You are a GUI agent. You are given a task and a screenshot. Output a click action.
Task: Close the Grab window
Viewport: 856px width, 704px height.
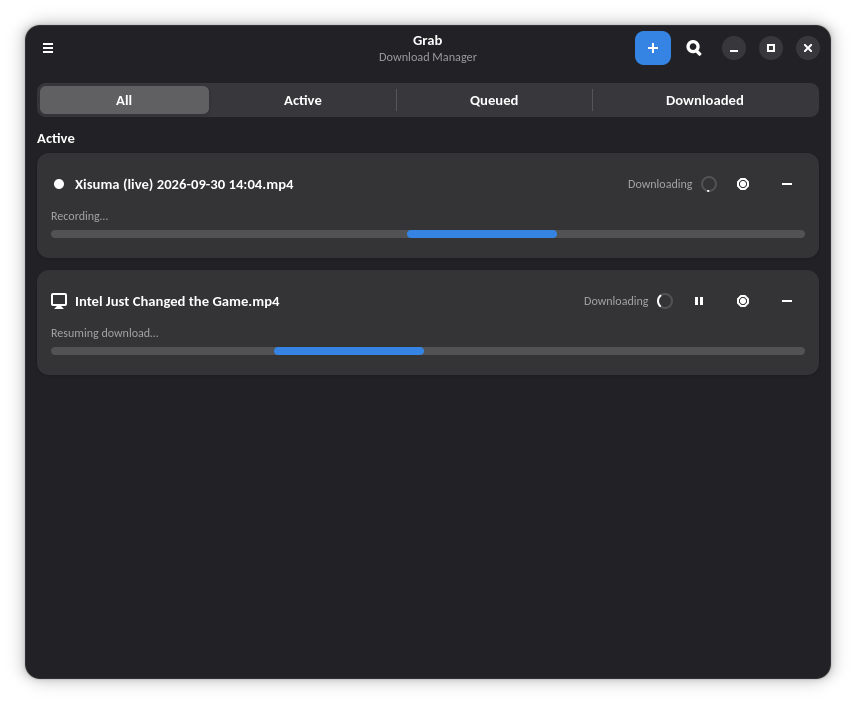pyautogui.click(x=808, y=48)
